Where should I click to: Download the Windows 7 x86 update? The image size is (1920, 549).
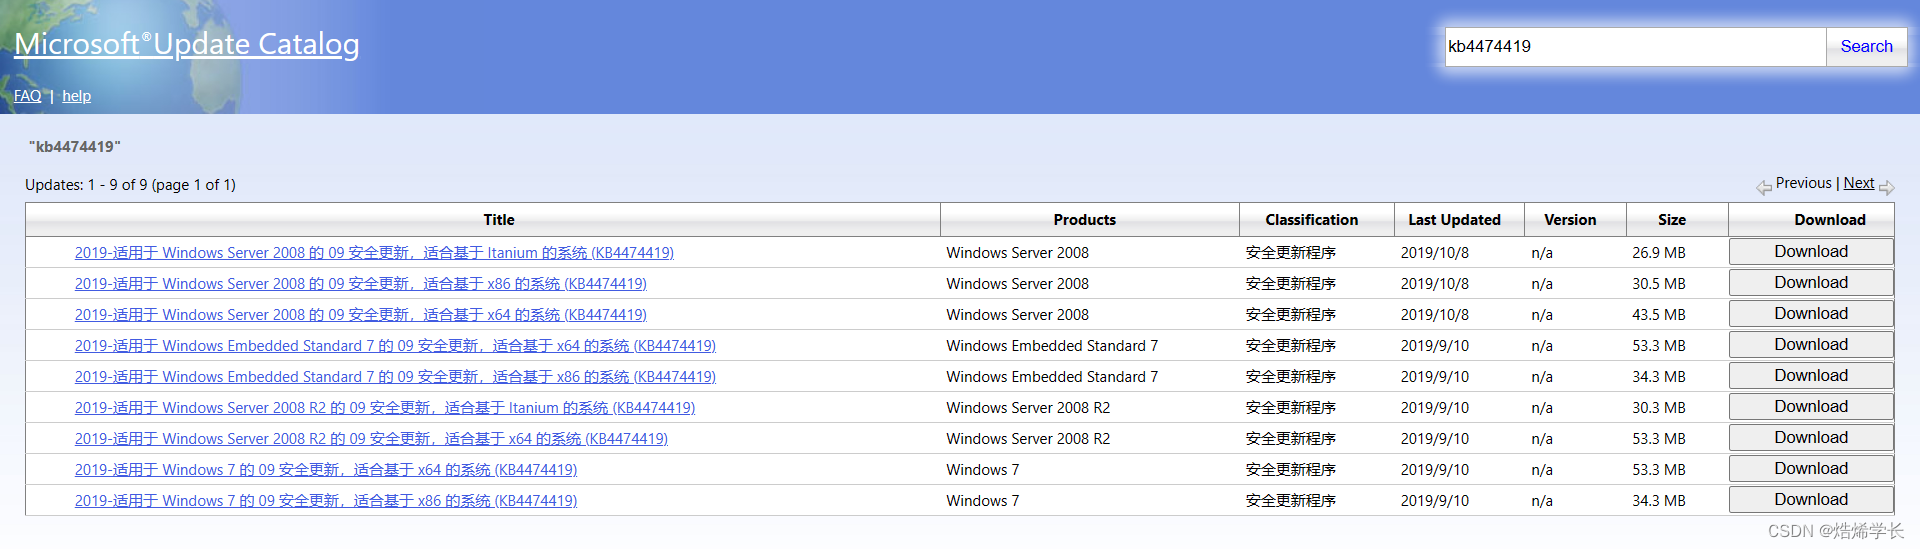pyautogui.click(x=1811, y=500)
